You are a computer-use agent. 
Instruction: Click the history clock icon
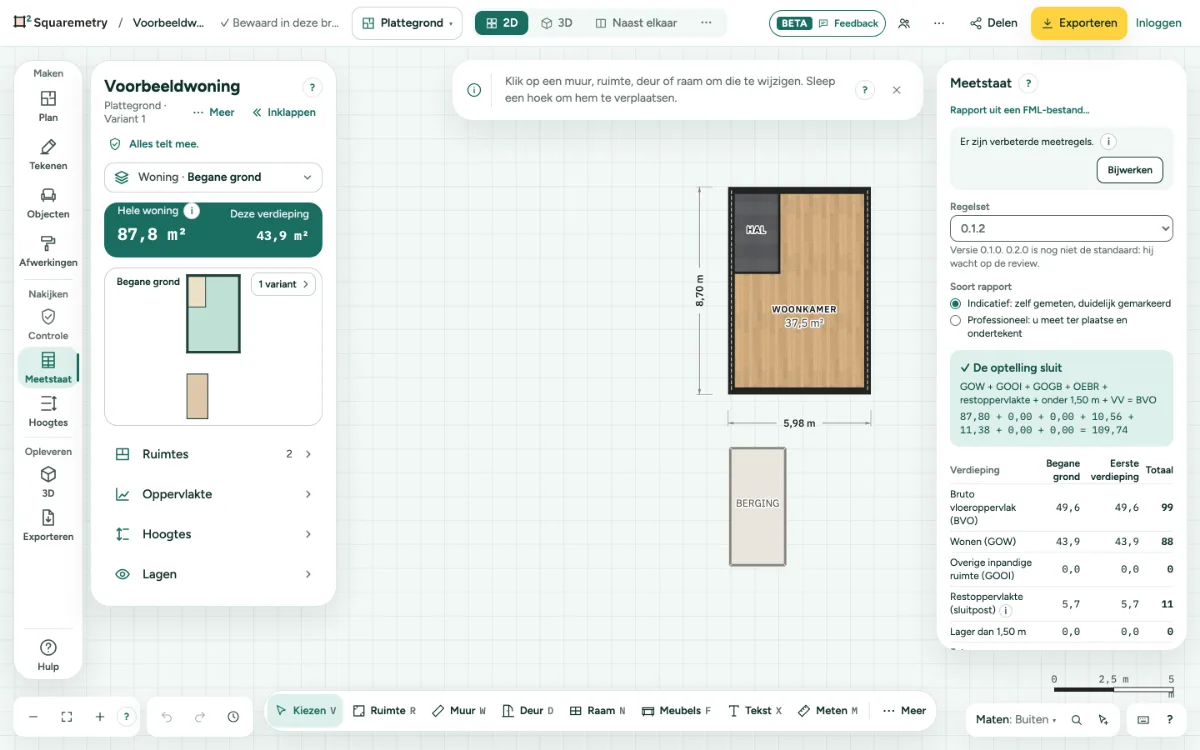[x=233, y=717]
